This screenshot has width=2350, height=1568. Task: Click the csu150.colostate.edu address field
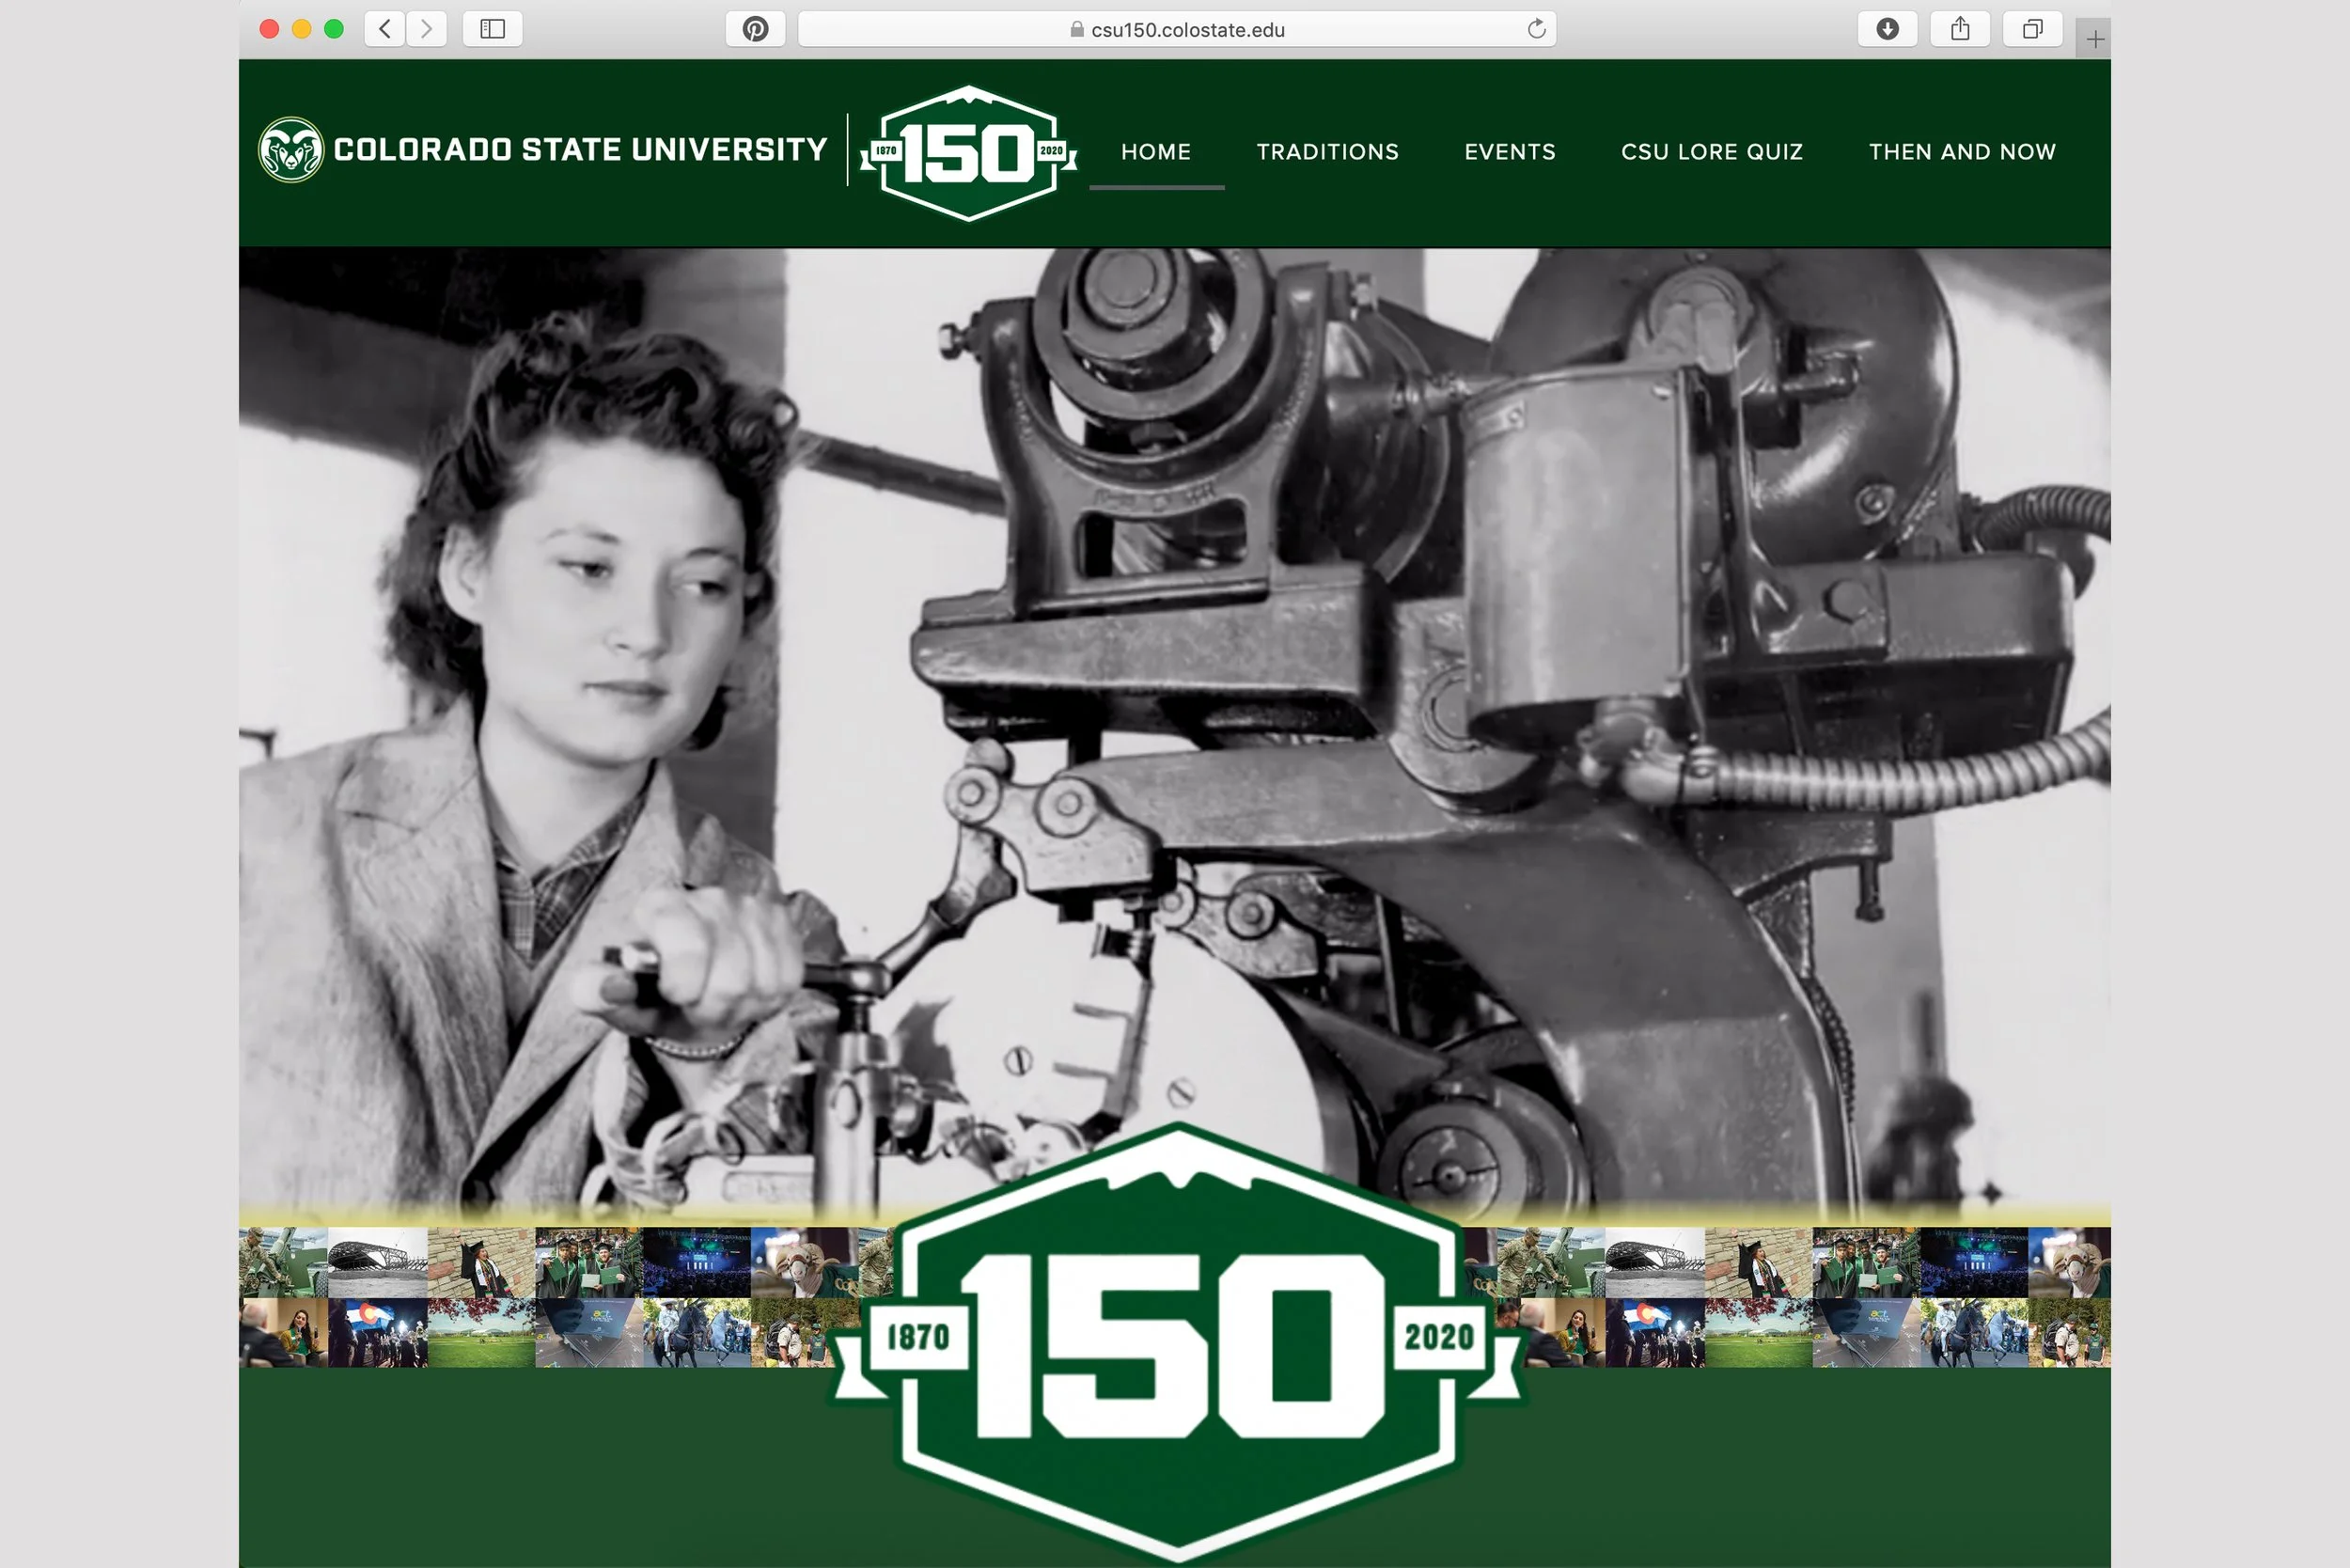[x=1177, y=29]
